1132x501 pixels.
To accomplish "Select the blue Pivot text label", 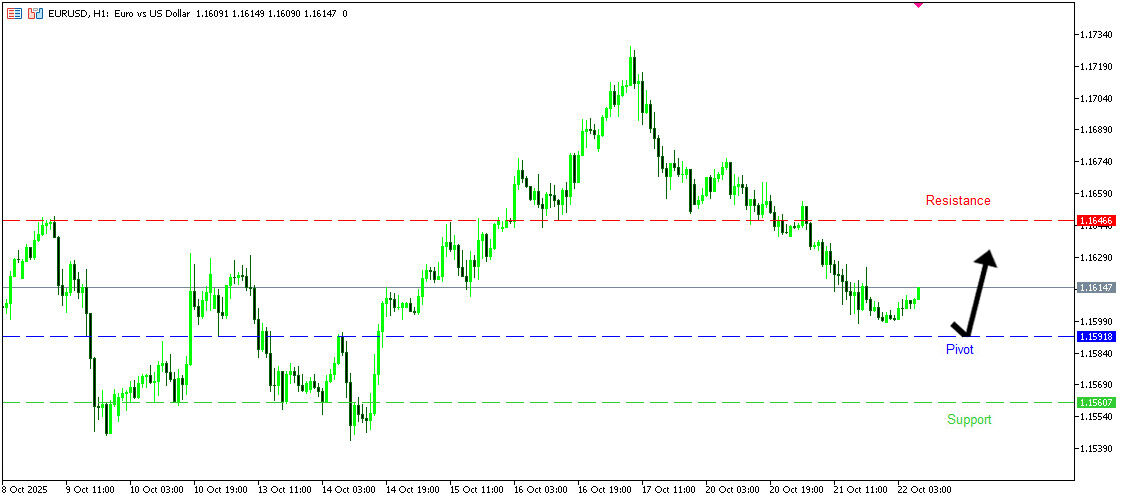I will (x=959, y=350).
